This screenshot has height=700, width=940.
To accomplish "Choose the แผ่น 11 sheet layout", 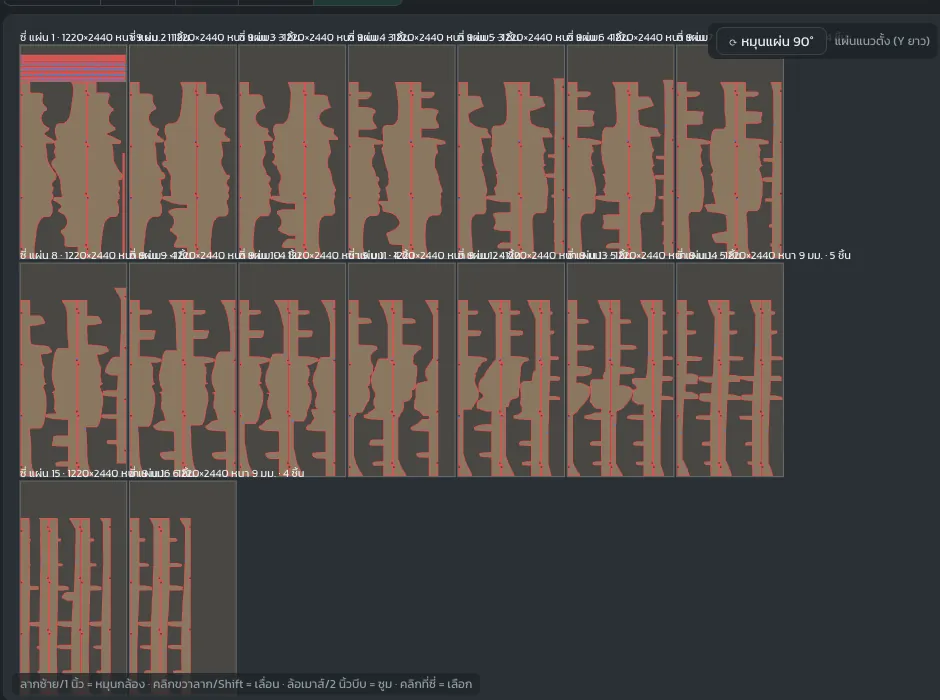I will coord(402,370).
